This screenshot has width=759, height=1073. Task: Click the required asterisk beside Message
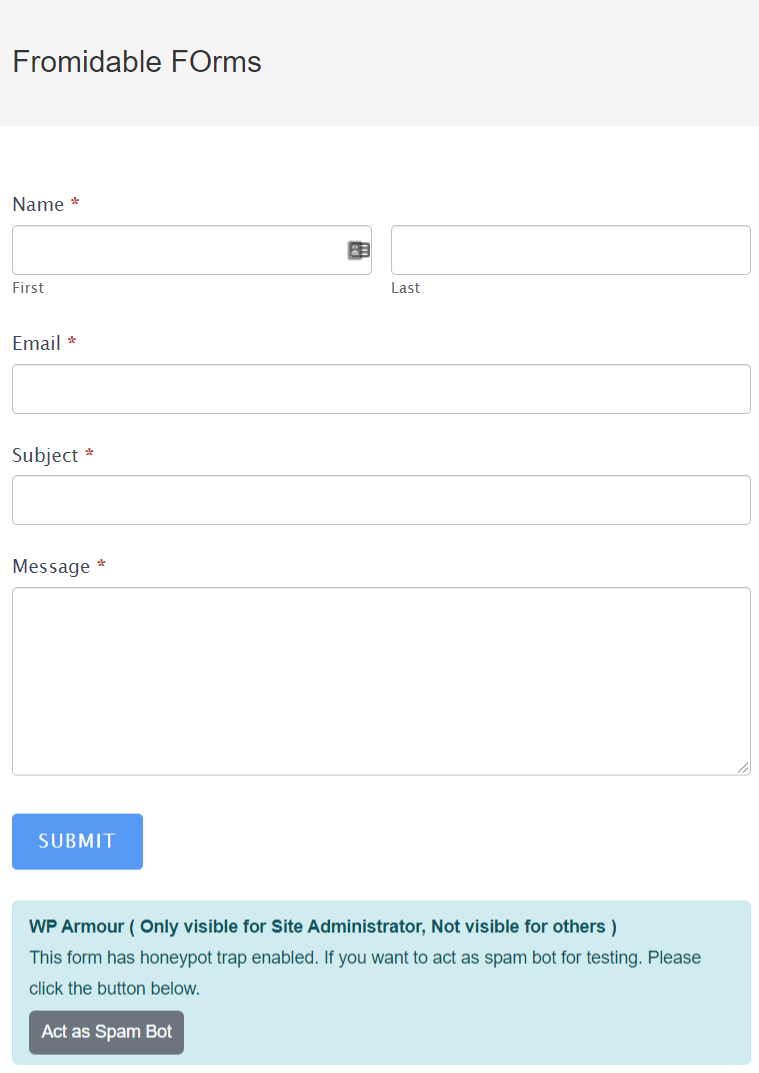100,566
